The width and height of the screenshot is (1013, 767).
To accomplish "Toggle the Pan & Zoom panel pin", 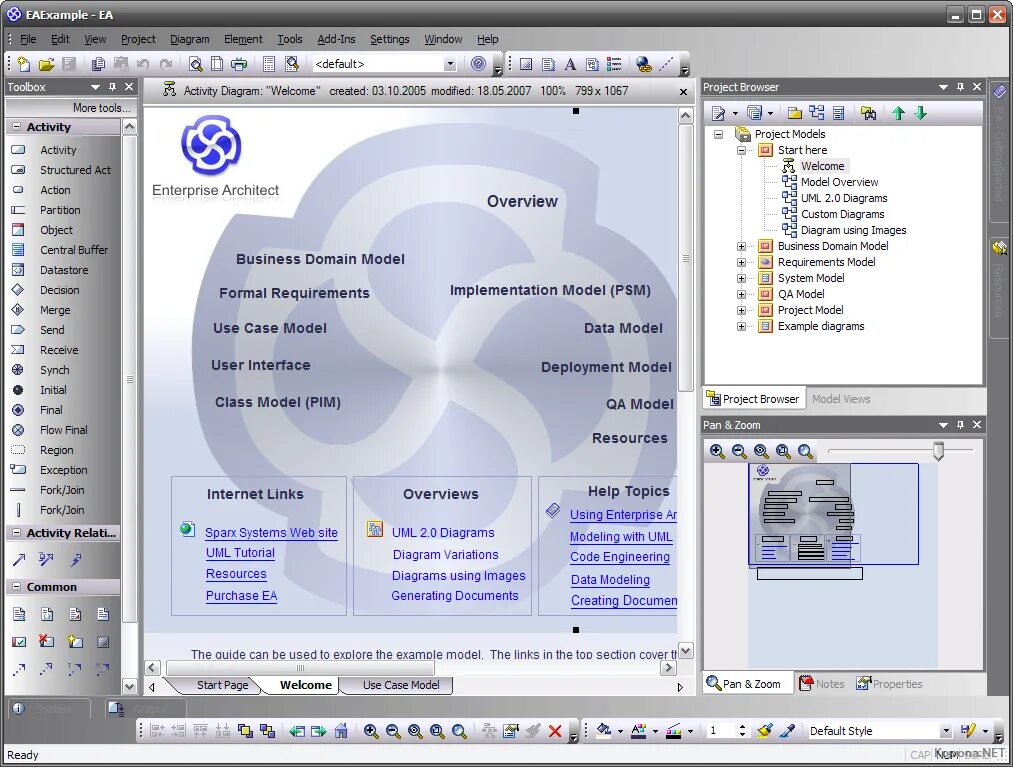I will coord(961,424).
